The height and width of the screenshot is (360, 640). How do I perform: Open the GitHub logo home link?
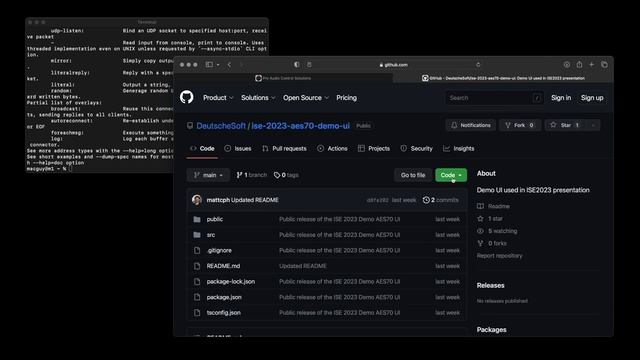(x=187, y=97)
